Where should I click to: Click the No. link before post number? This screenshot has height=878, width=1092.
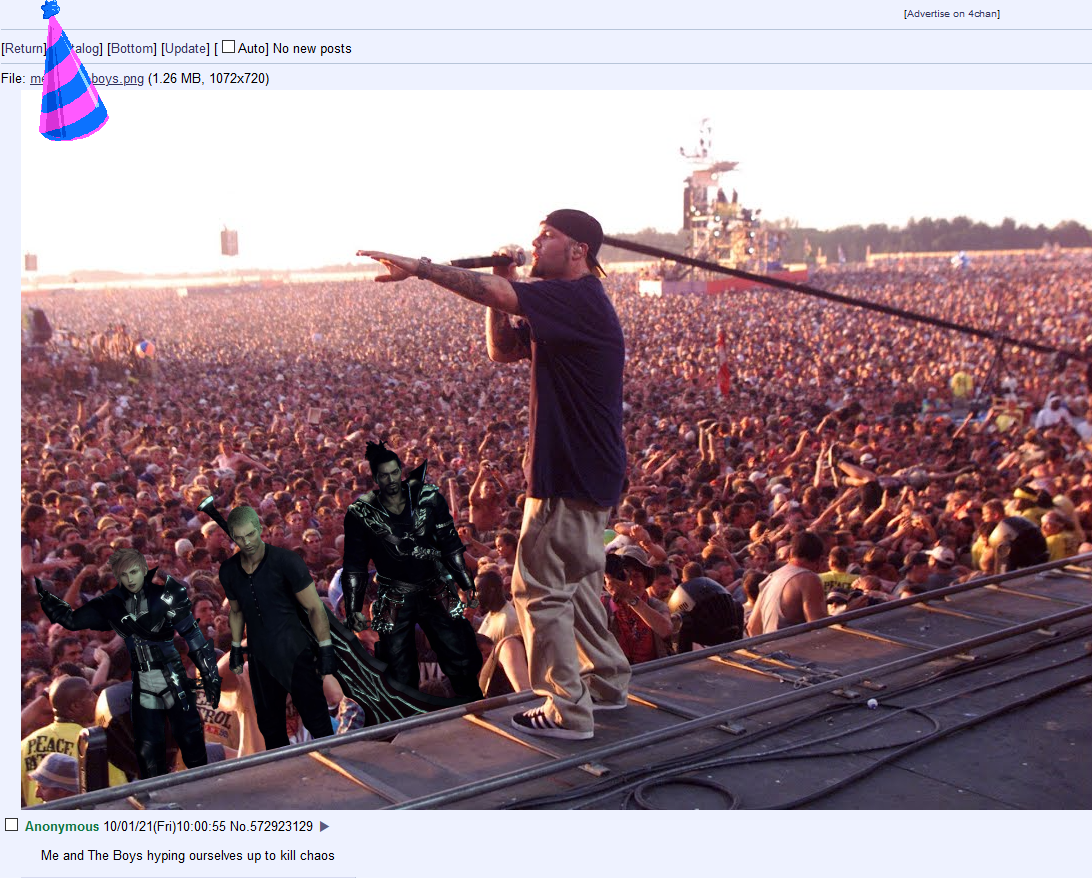click(239, 826)
